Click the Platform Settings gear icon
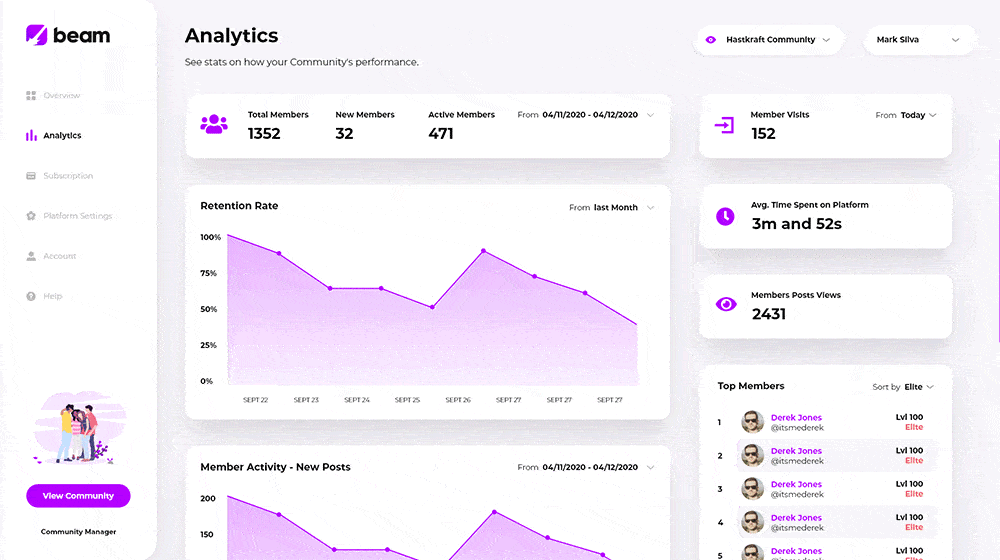This screenshot has width=1000, height=560. [x=31, y=216]
